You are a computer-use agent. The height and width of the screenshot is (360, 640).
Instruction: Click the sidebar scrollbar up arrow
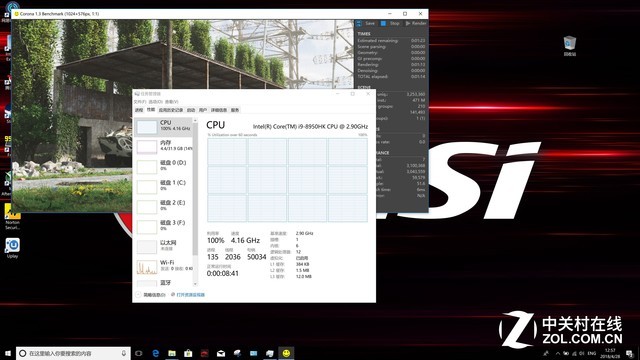[x=195, y=121]
